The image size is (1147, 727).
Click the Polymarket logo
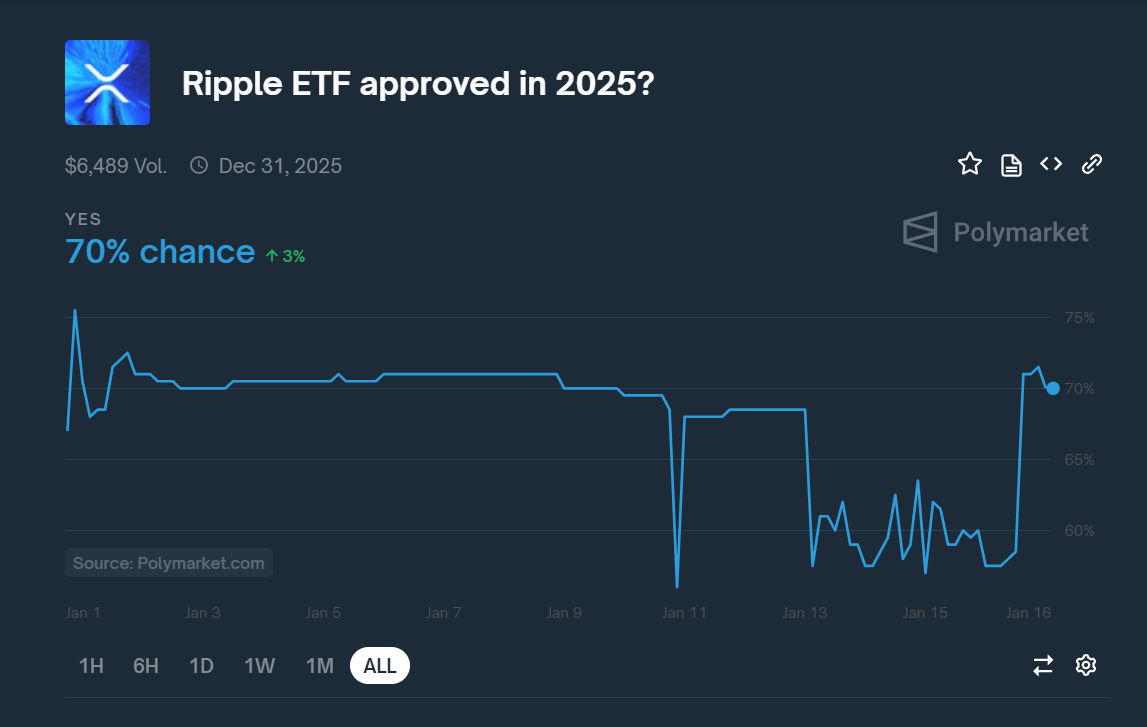pyautogui.click(x=995, y=232)
